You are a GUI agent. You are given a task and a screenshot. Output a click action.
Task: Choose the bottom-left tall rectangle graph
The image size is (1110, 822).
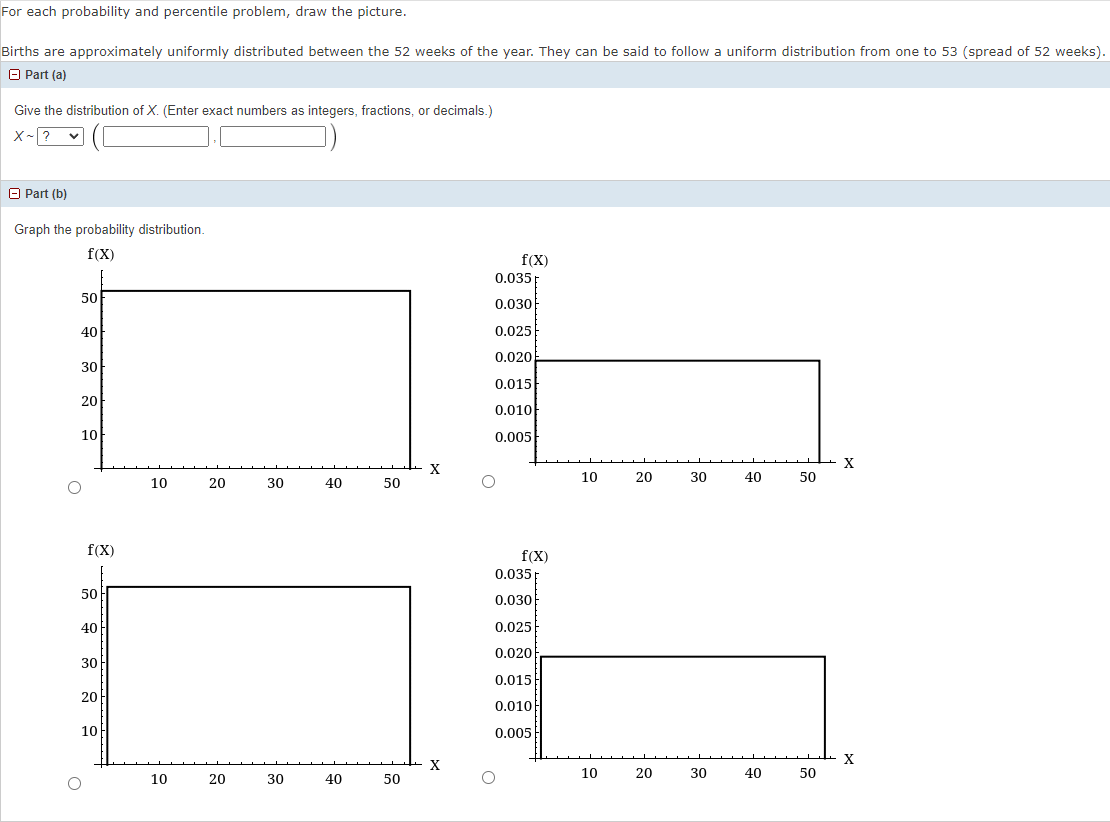point(74,783)
